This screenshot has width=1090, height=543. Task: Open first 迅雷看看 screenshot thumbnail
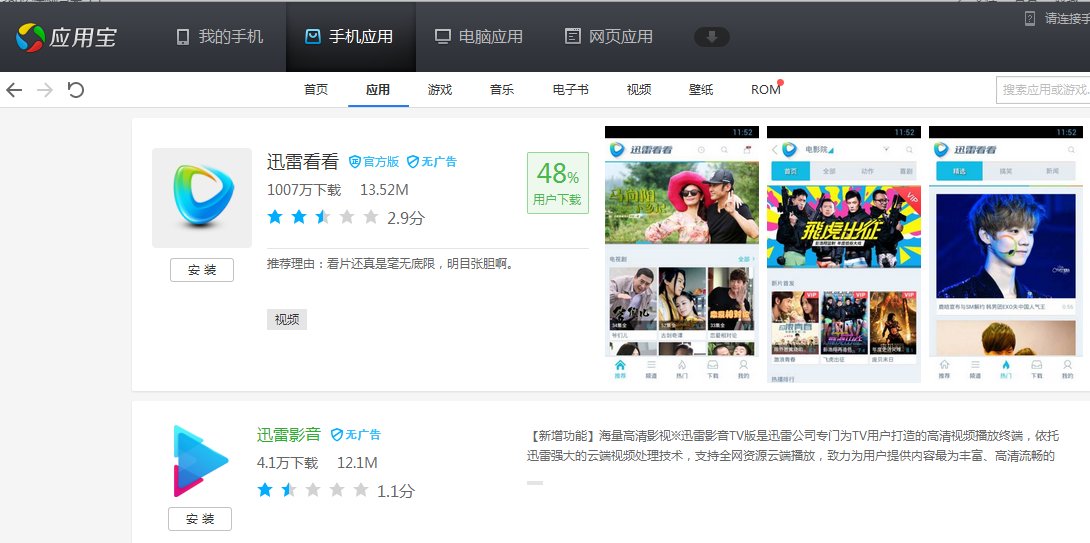(x=682, y=254)
